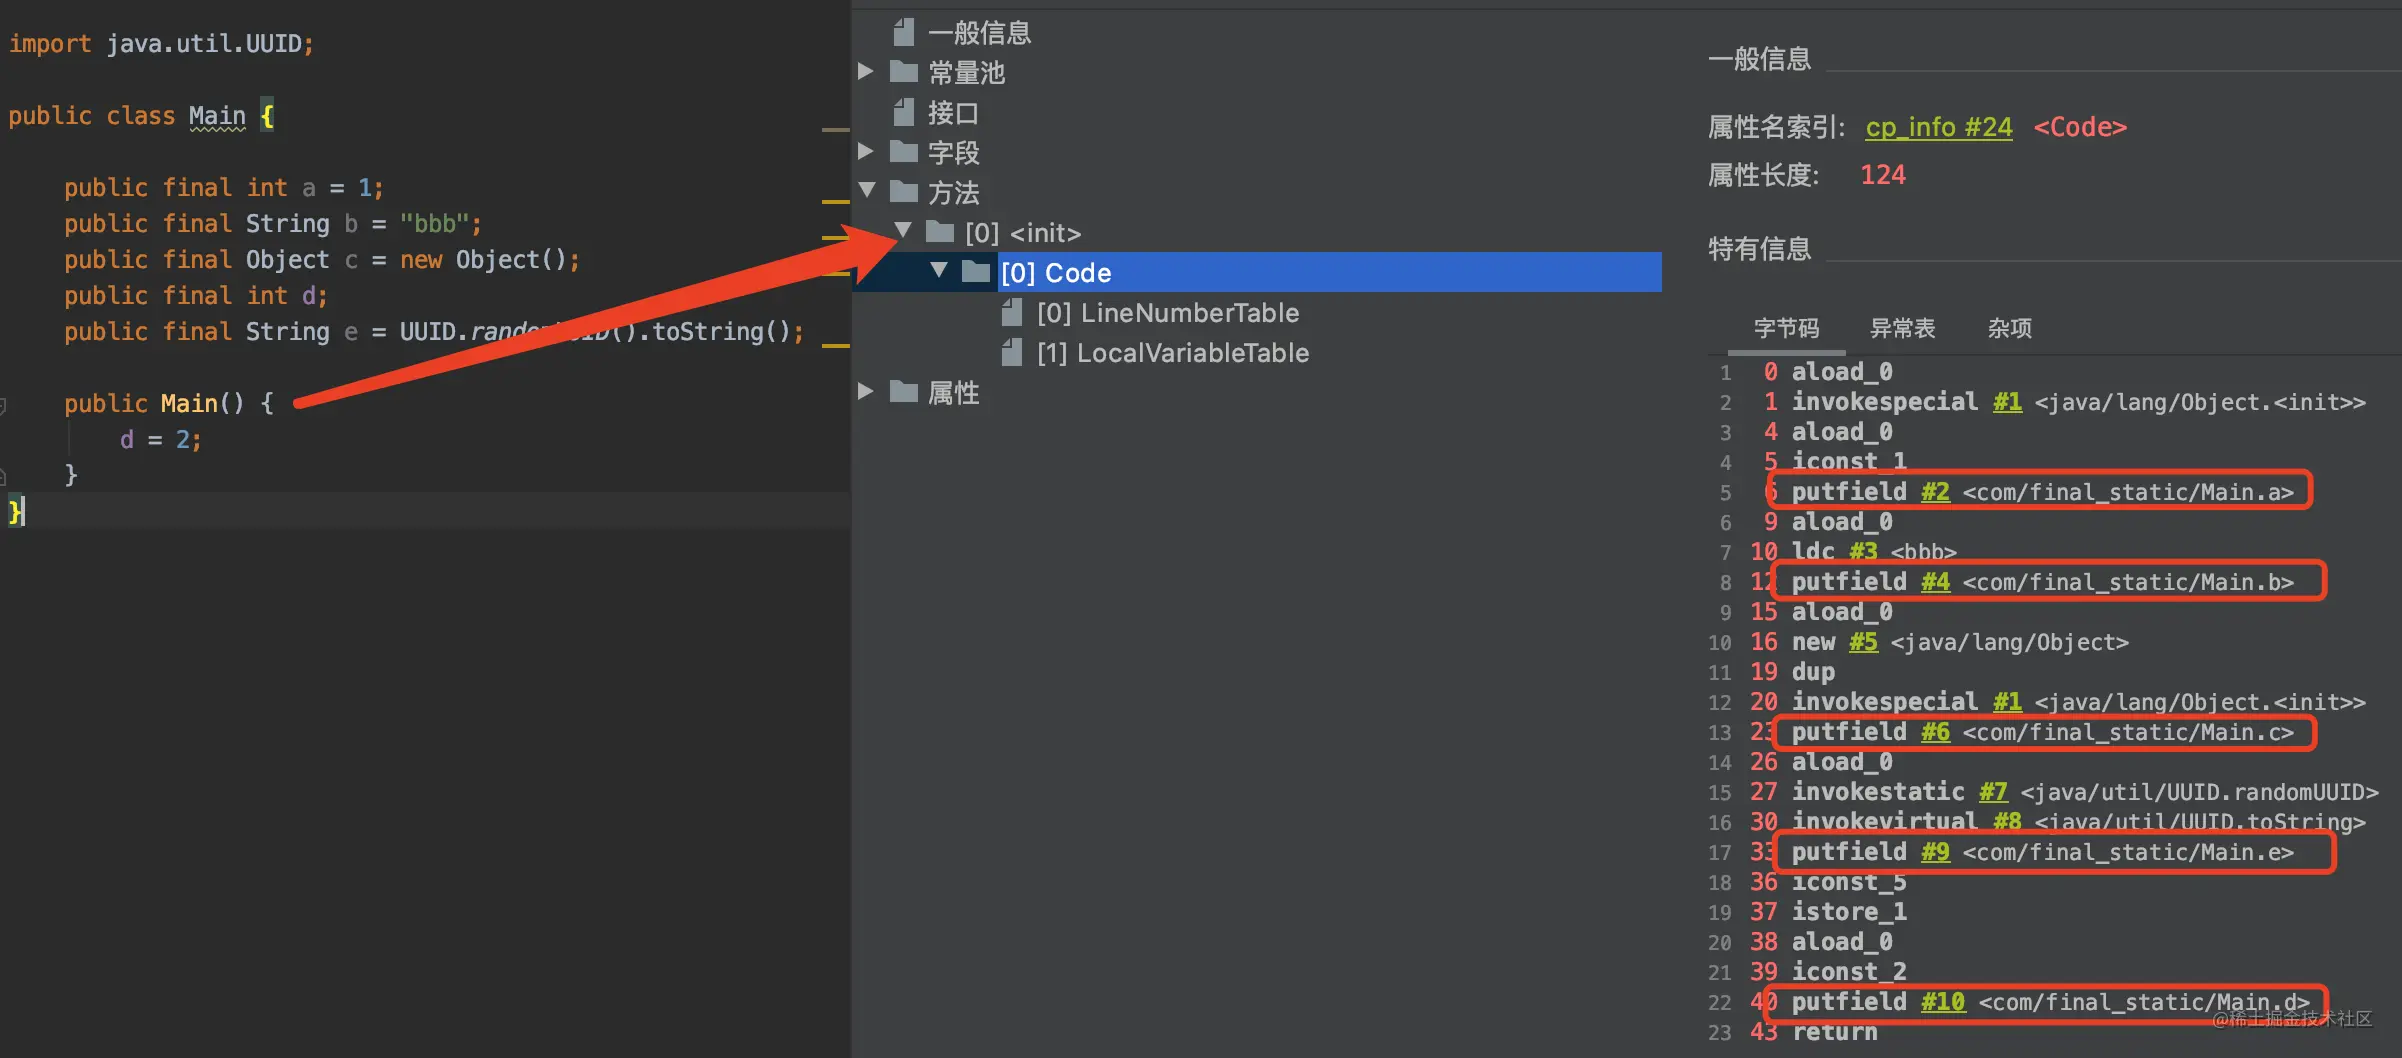Click the 字段 folder icon
The width and height of the screenshot is (2402, 1058).
coord(904,152)
